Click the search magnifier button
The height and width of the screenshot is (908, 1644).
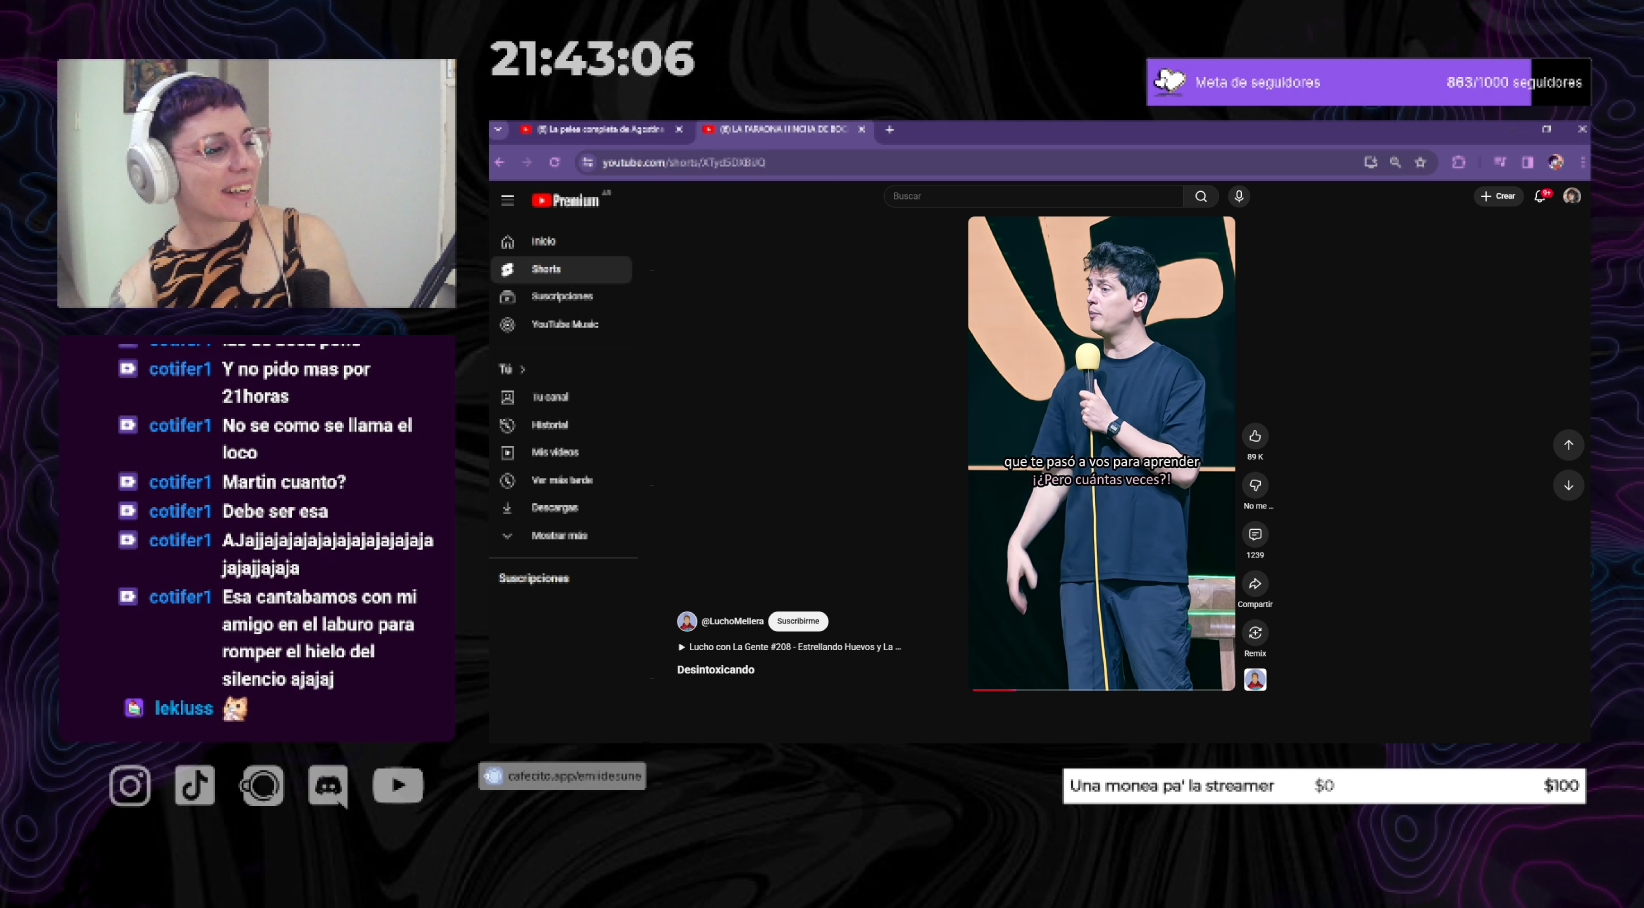[1201, 196]
